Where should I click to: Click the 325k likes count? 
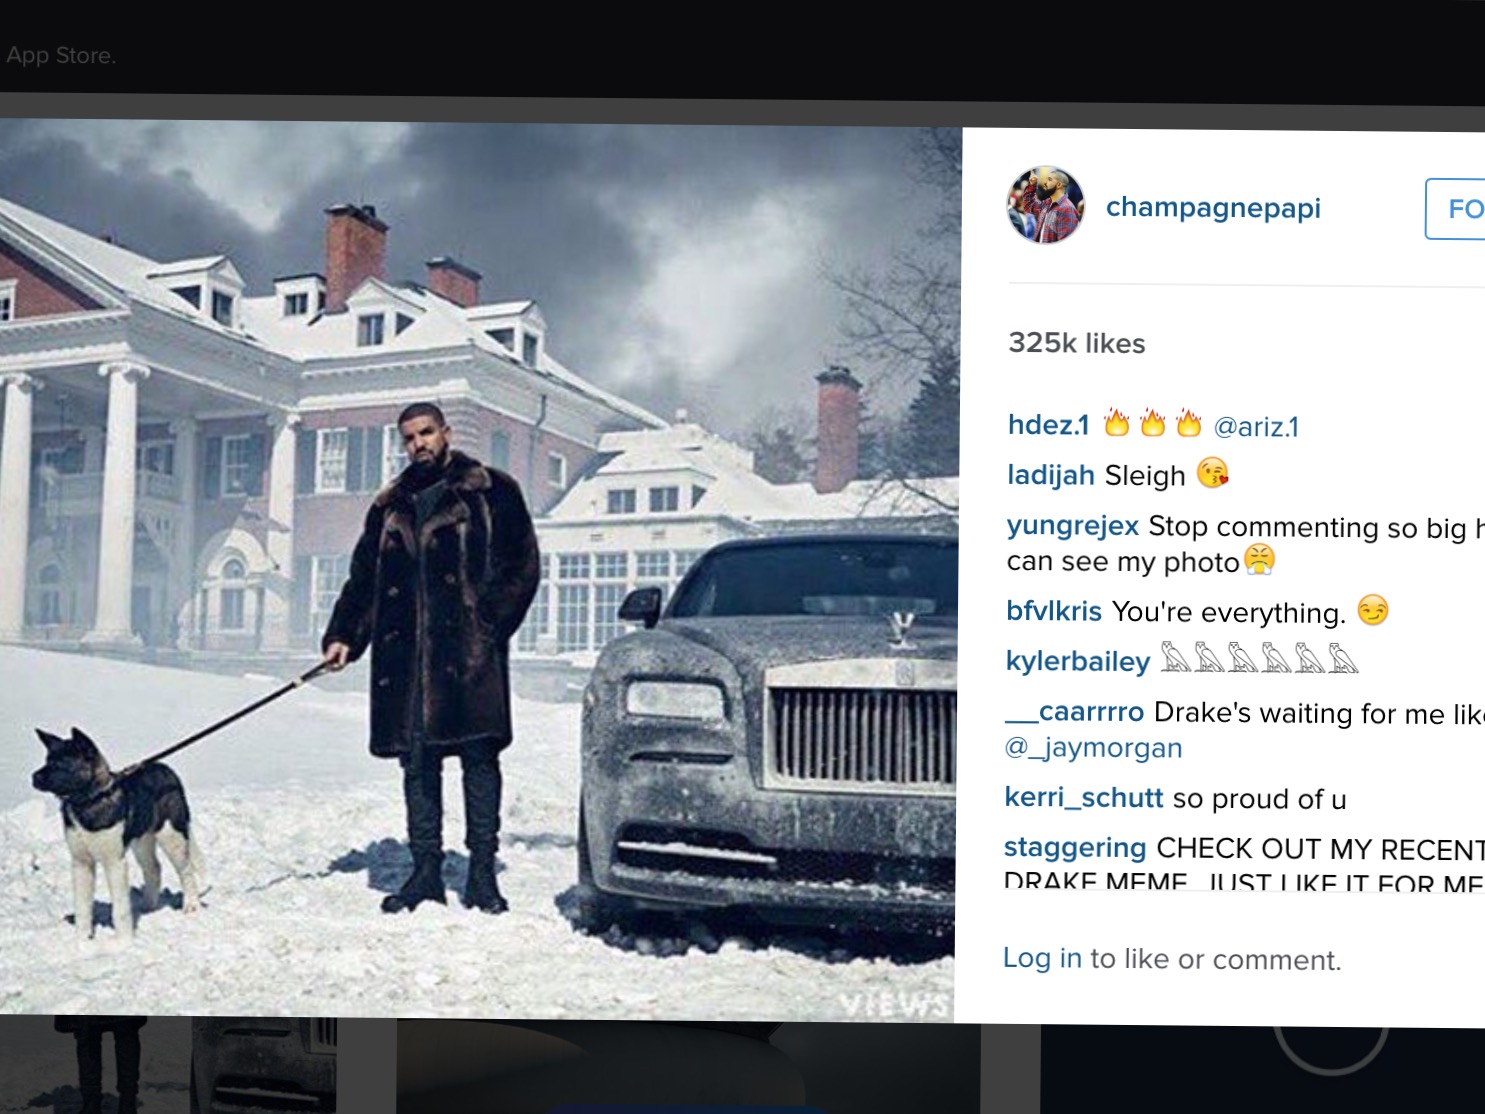(x=1077, y=343)
